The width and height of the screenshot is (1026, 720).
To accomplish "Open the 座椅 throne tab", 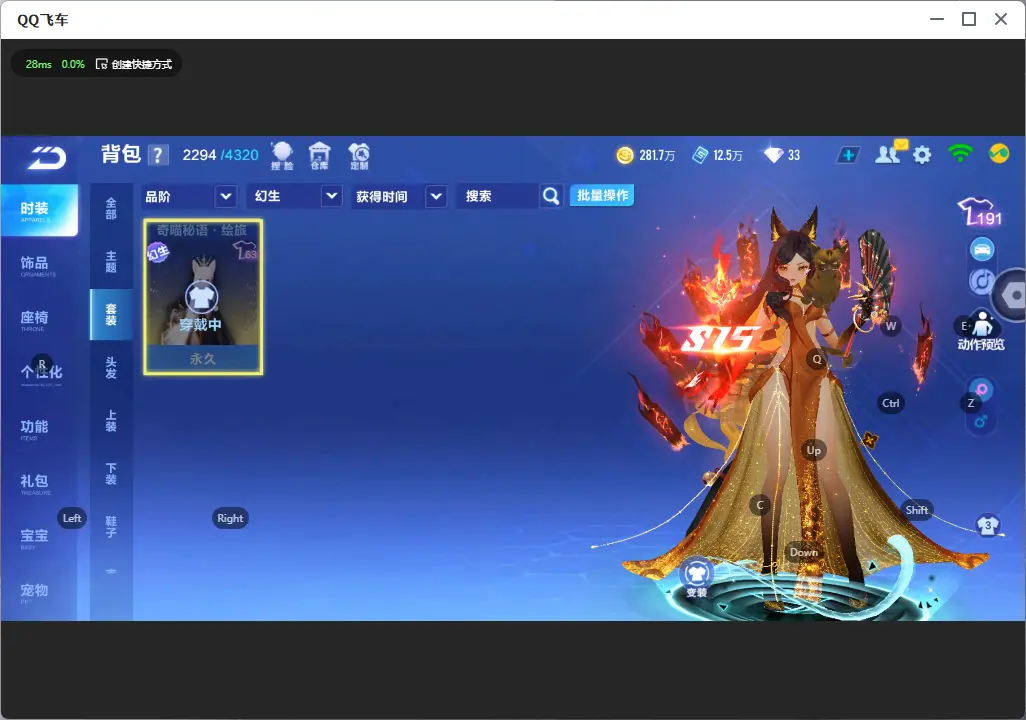I will point(35,319).
